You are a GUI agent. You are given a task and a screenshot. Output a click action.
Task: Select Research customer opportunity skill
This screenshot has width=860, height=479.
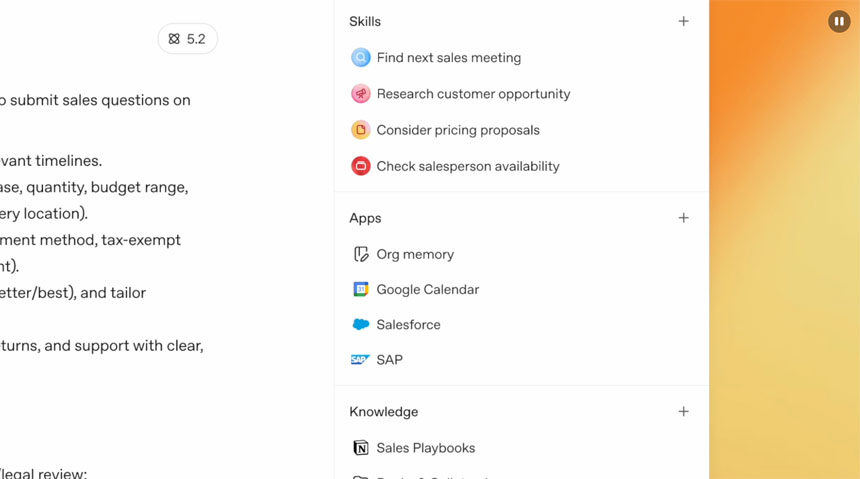click(473, 94)
